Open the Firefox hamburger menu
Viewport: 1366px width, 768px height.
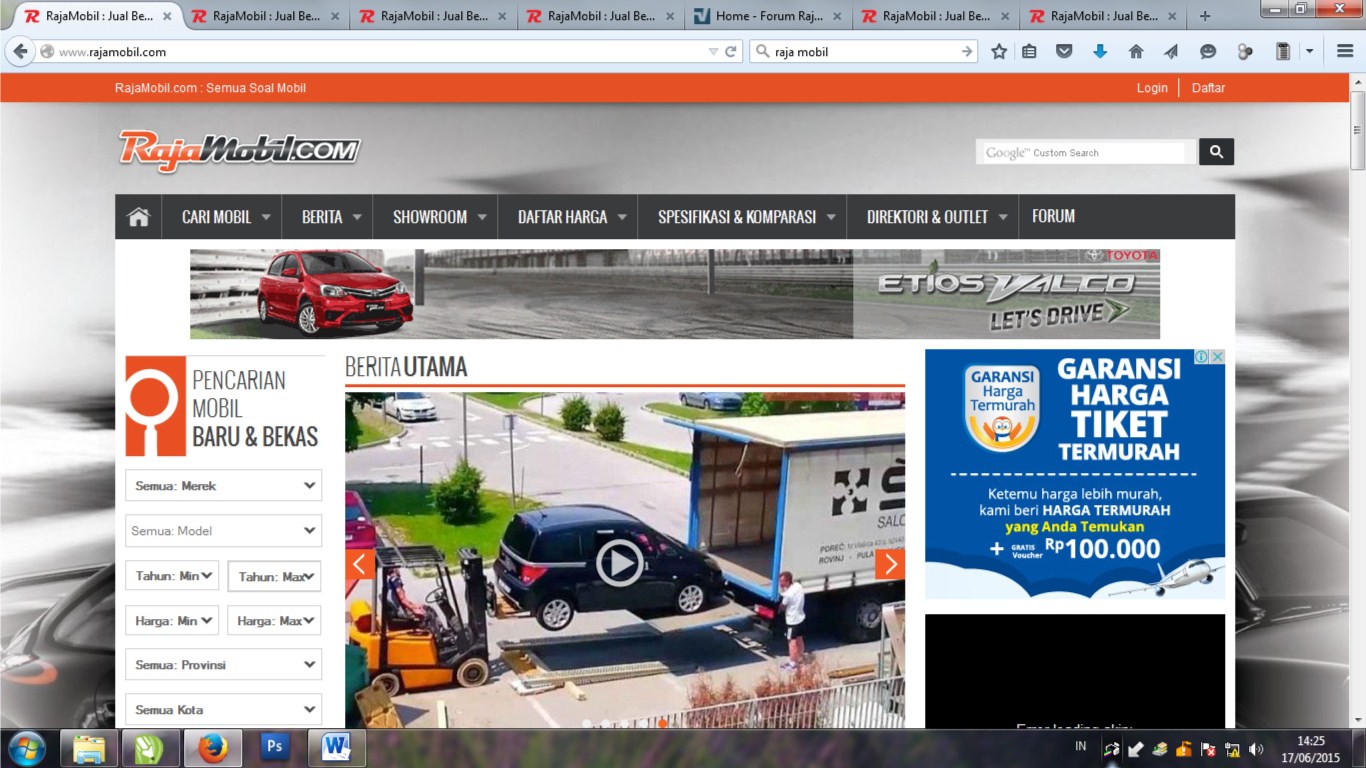pos(1345,52)
